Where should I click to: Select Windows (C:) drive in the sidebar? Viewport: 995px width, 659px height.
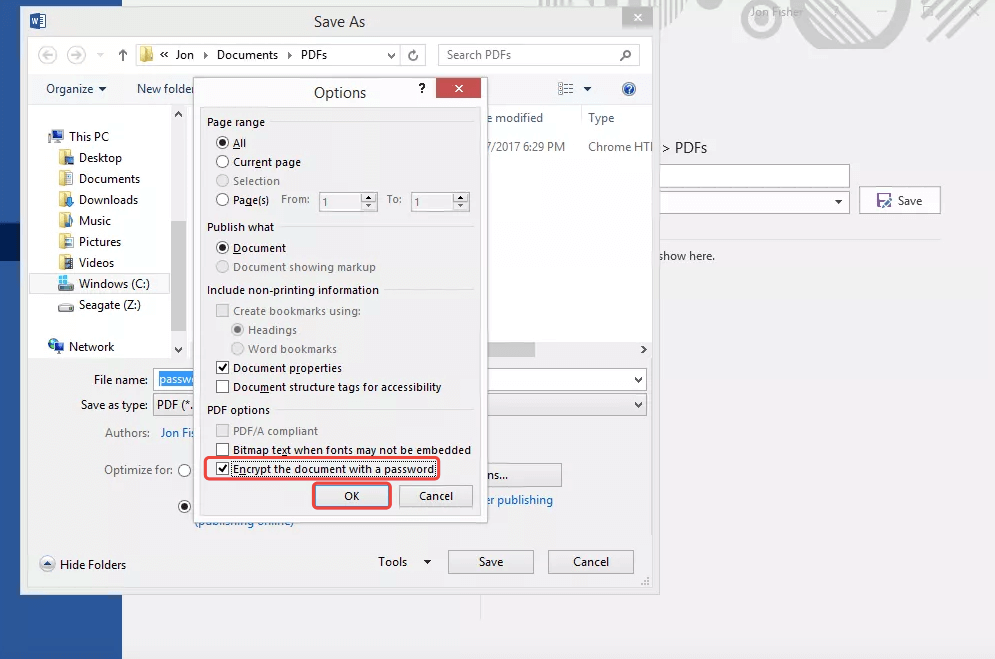(113, 284)
